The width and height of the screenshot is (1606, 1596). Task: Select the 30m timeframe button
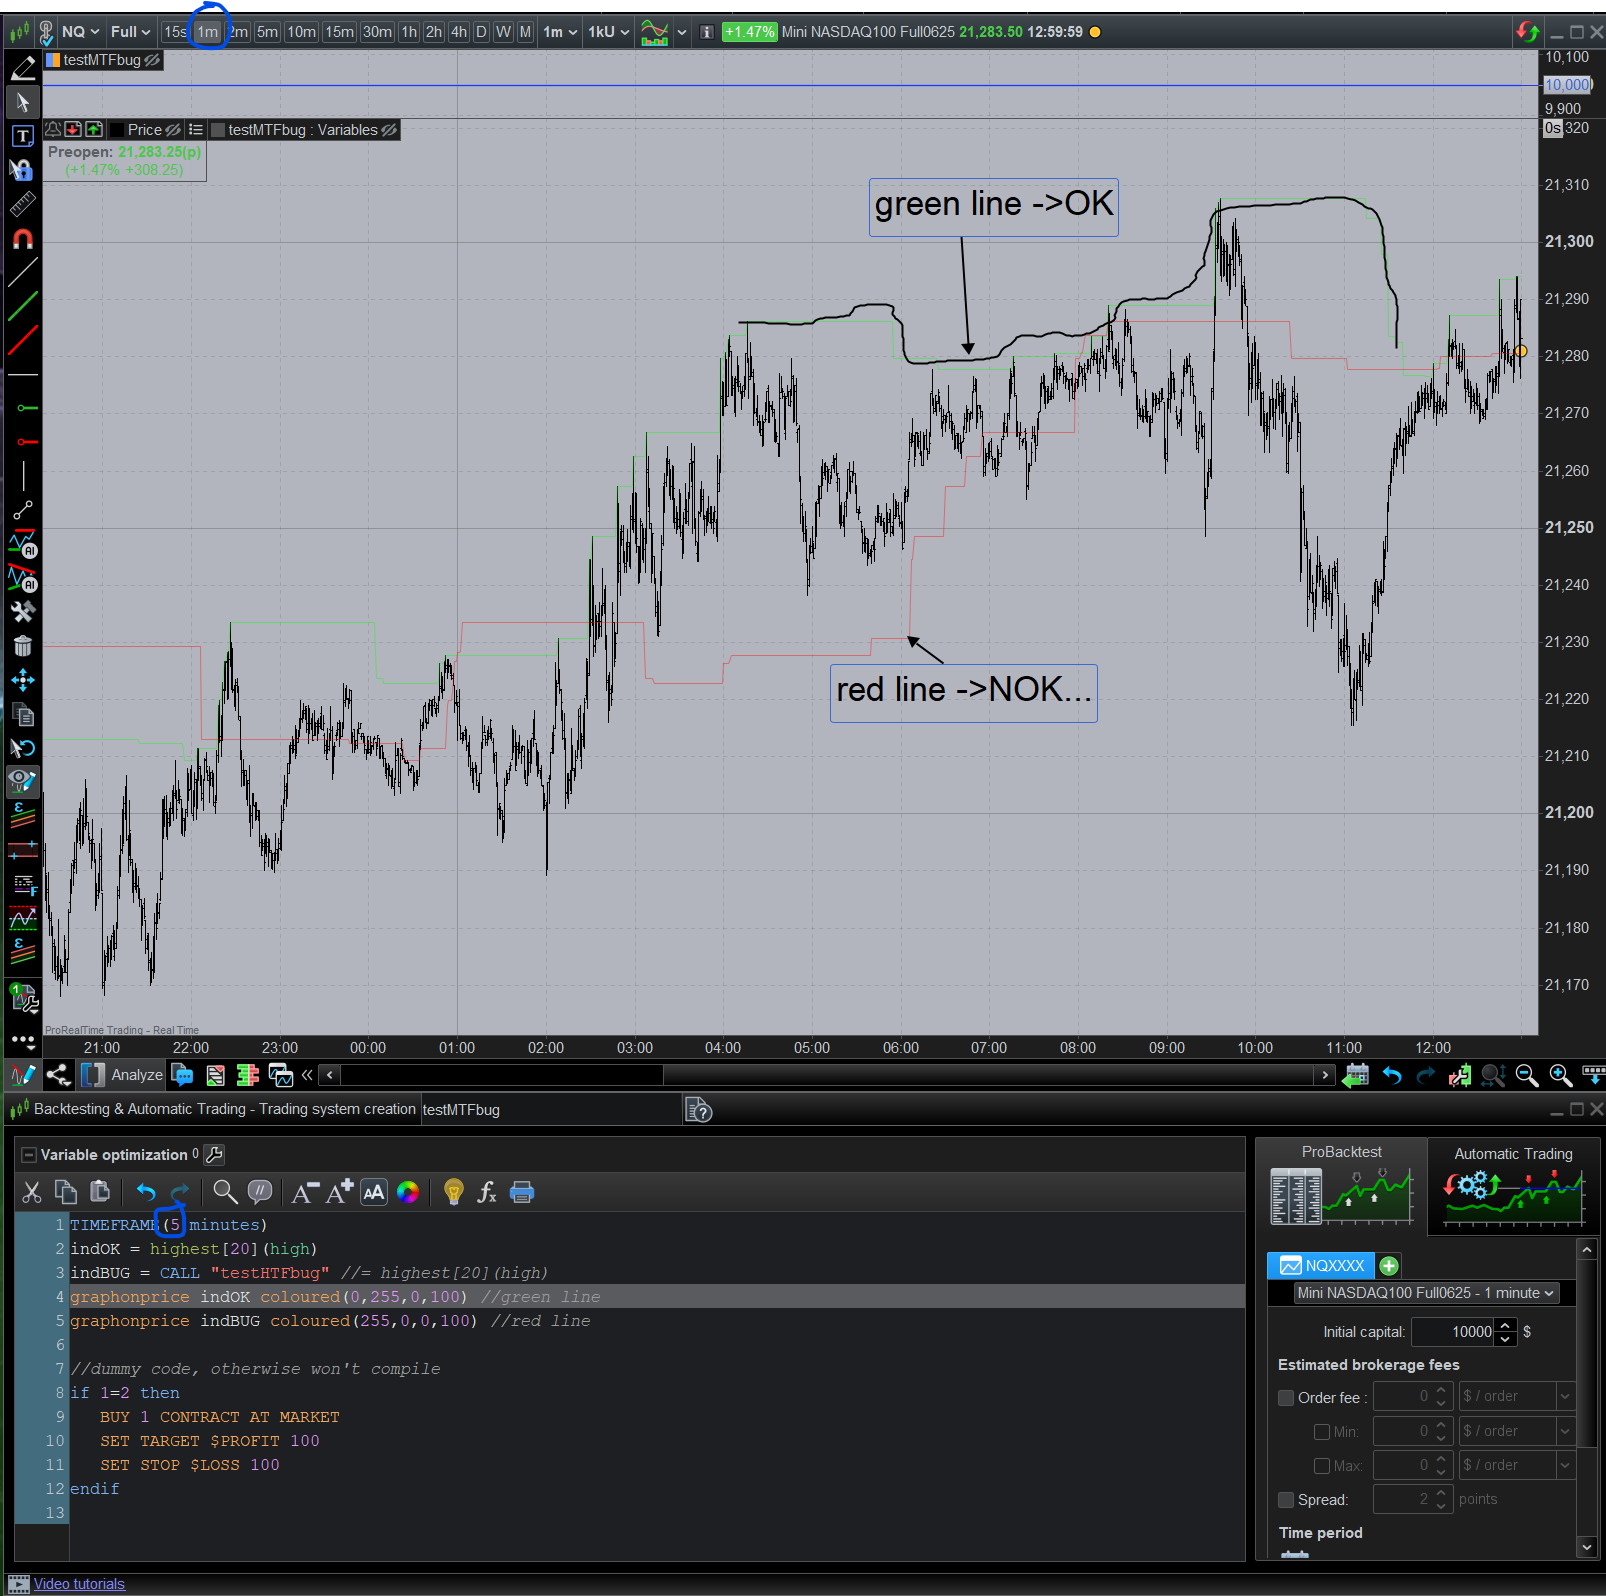(377, 32)
